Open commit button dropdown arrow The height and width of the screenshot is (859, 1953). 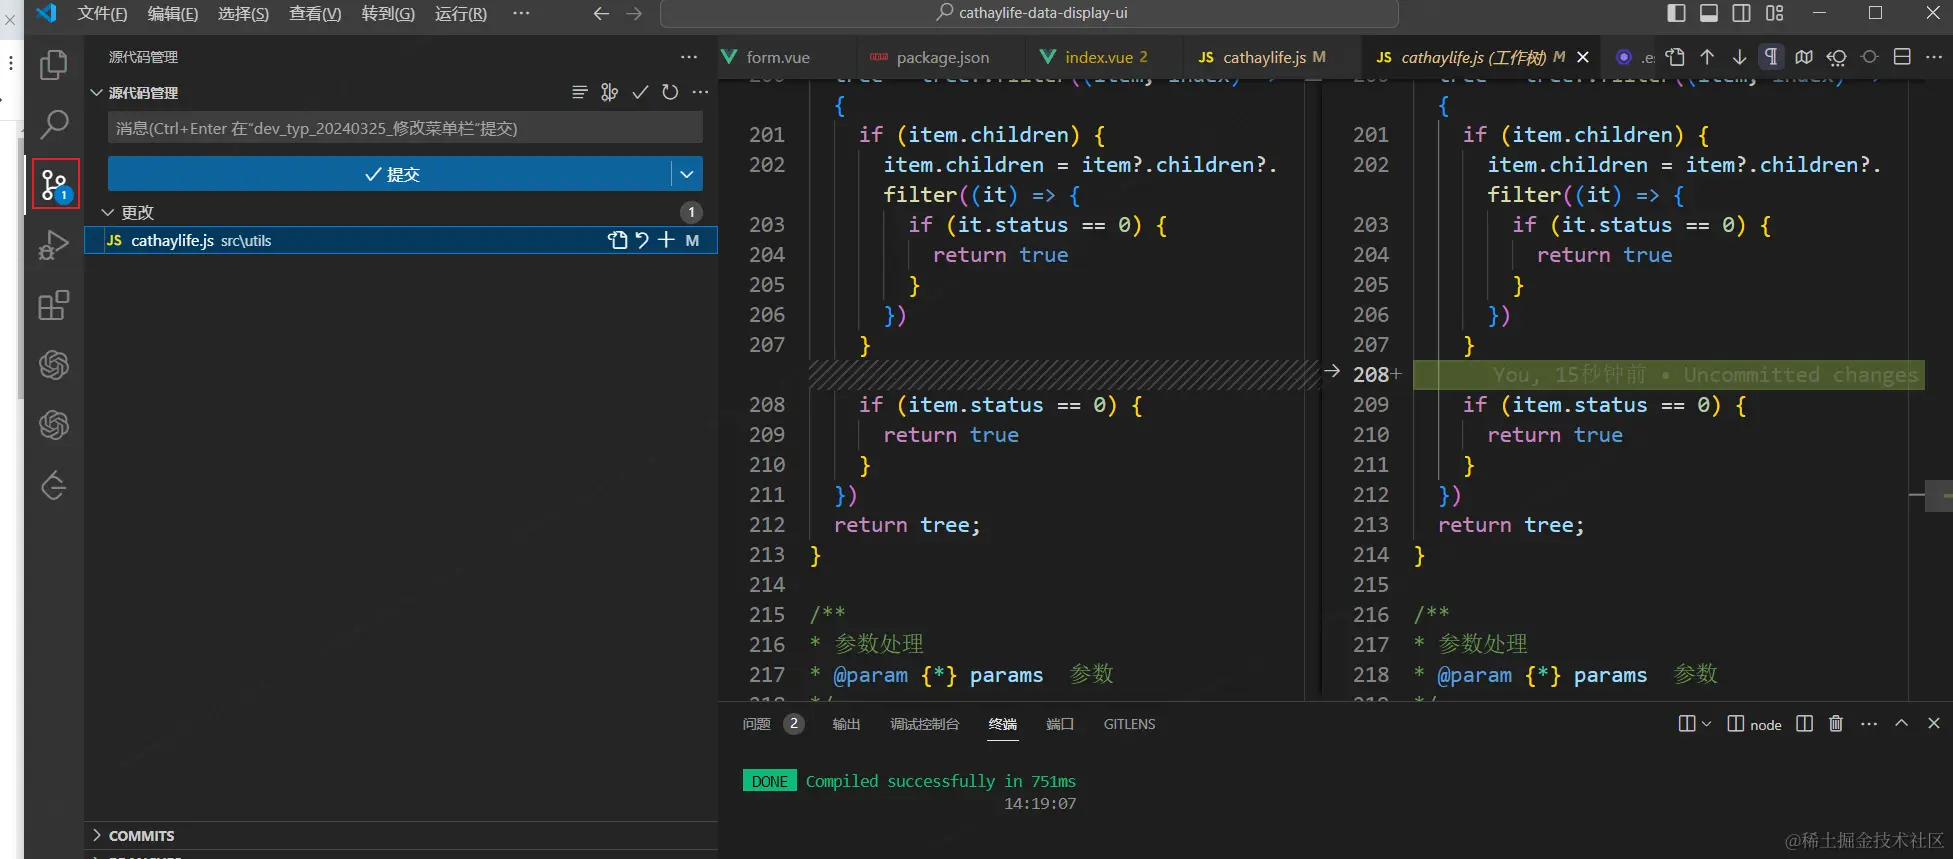click(687, 174)
